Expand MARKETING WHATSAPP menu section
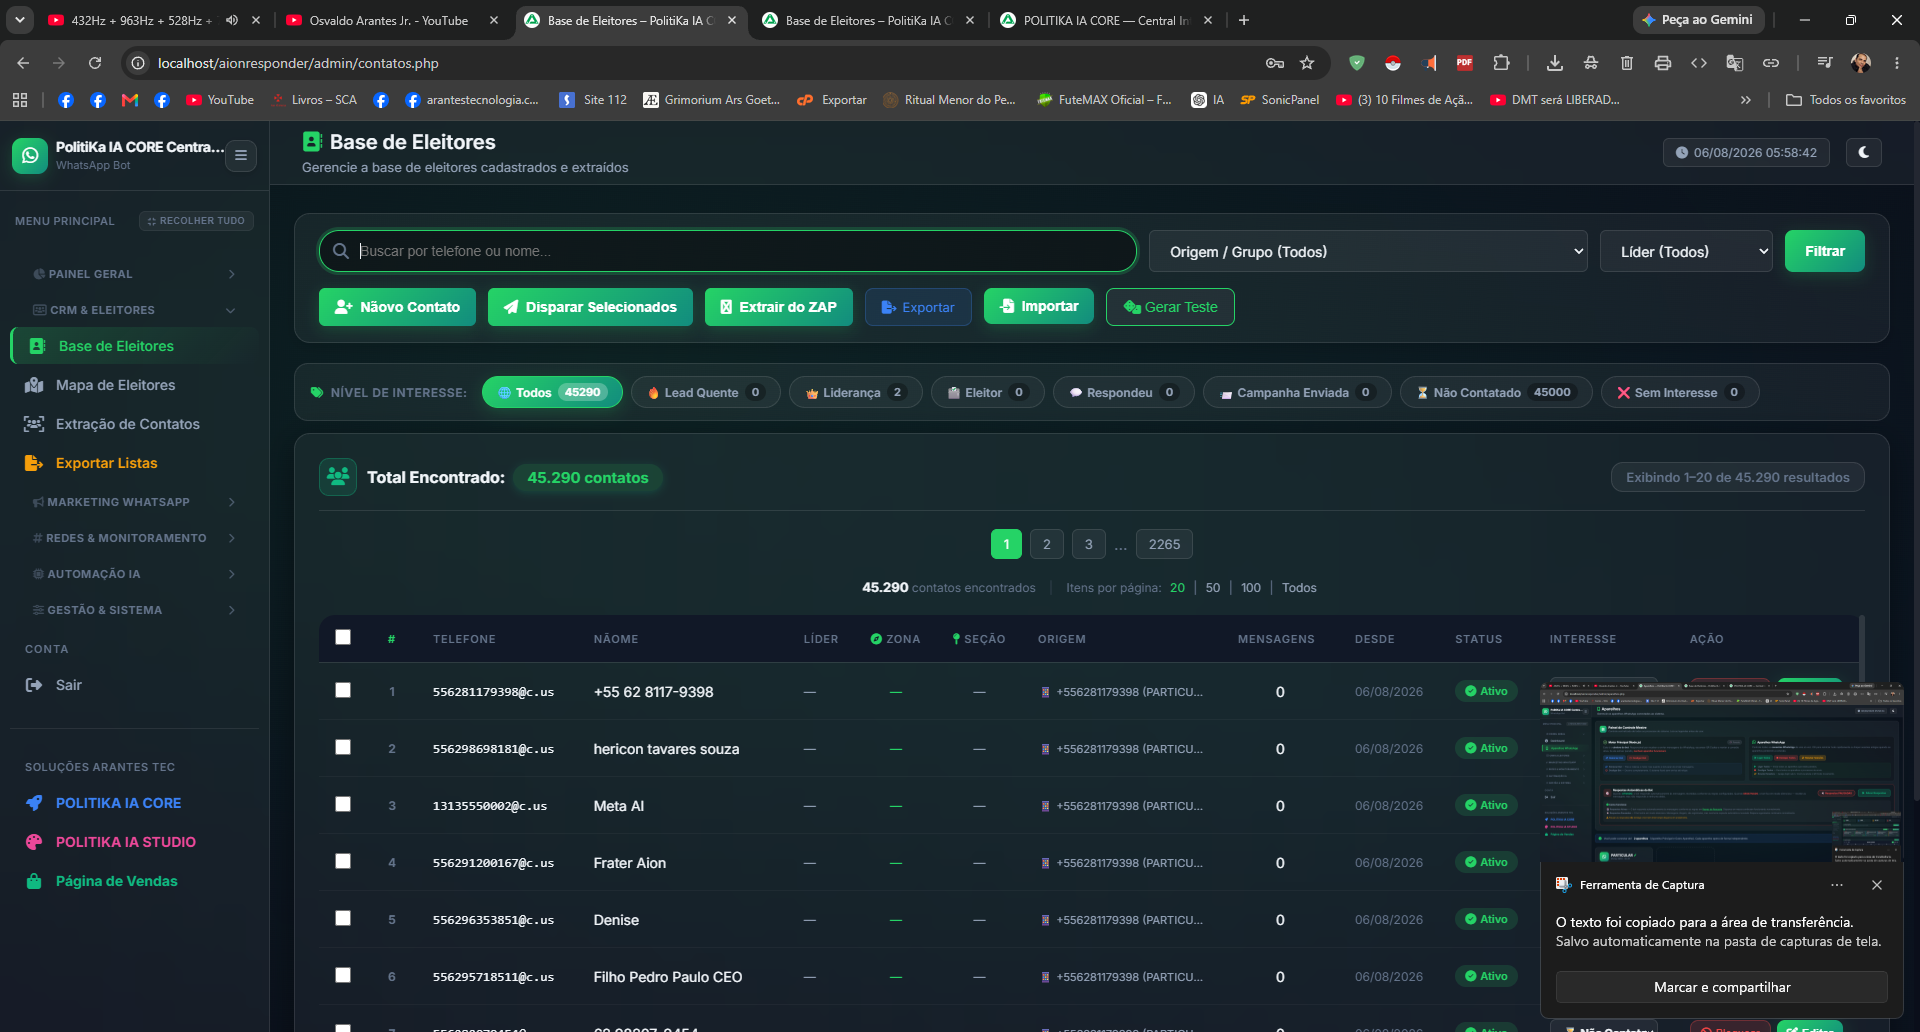Image resolution: width=1920 pixels, height=1032 pixels. pos(134,502)
